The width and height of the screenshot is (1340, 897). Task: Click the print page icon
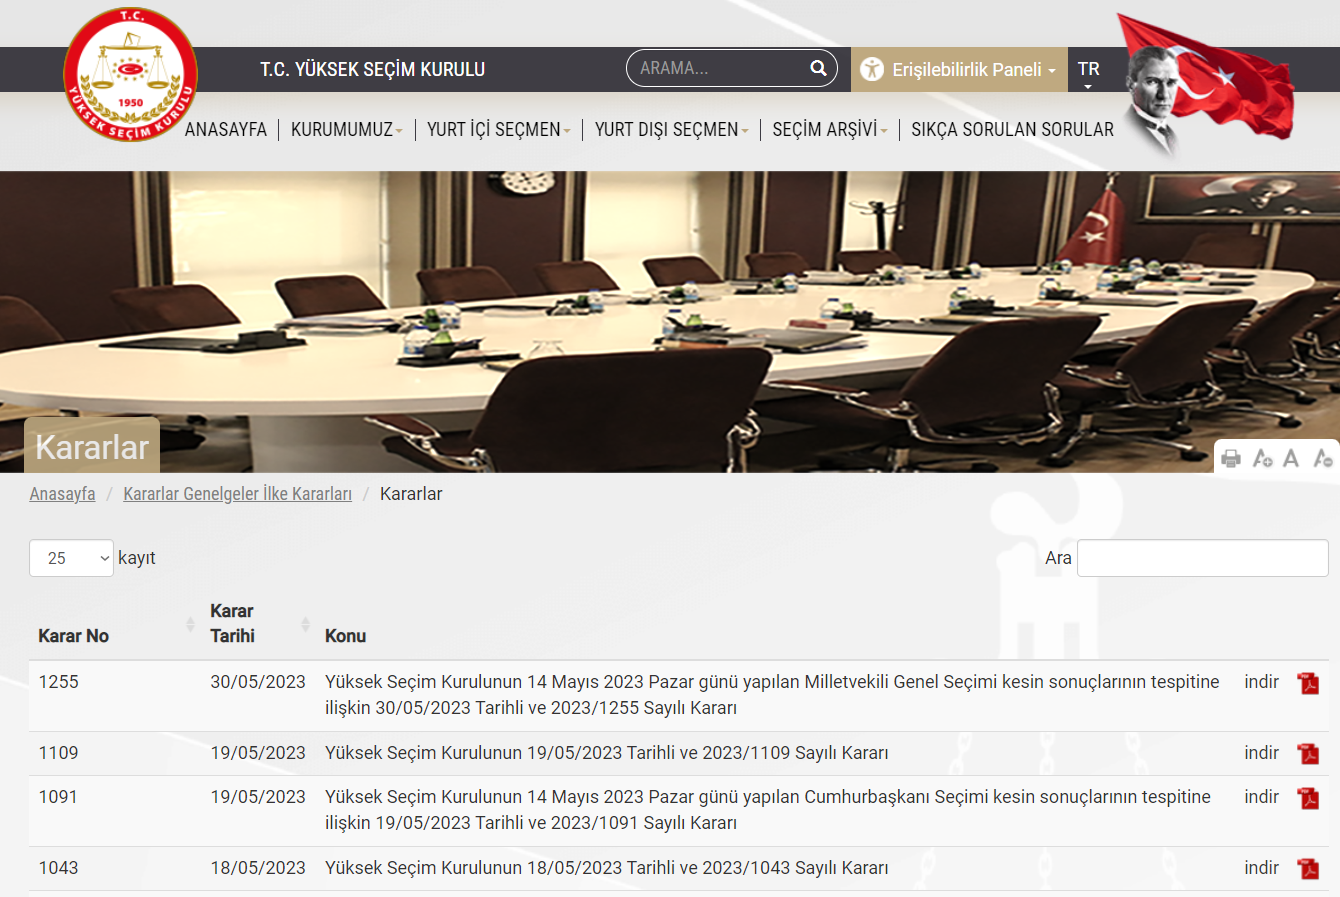(1231, 458)
